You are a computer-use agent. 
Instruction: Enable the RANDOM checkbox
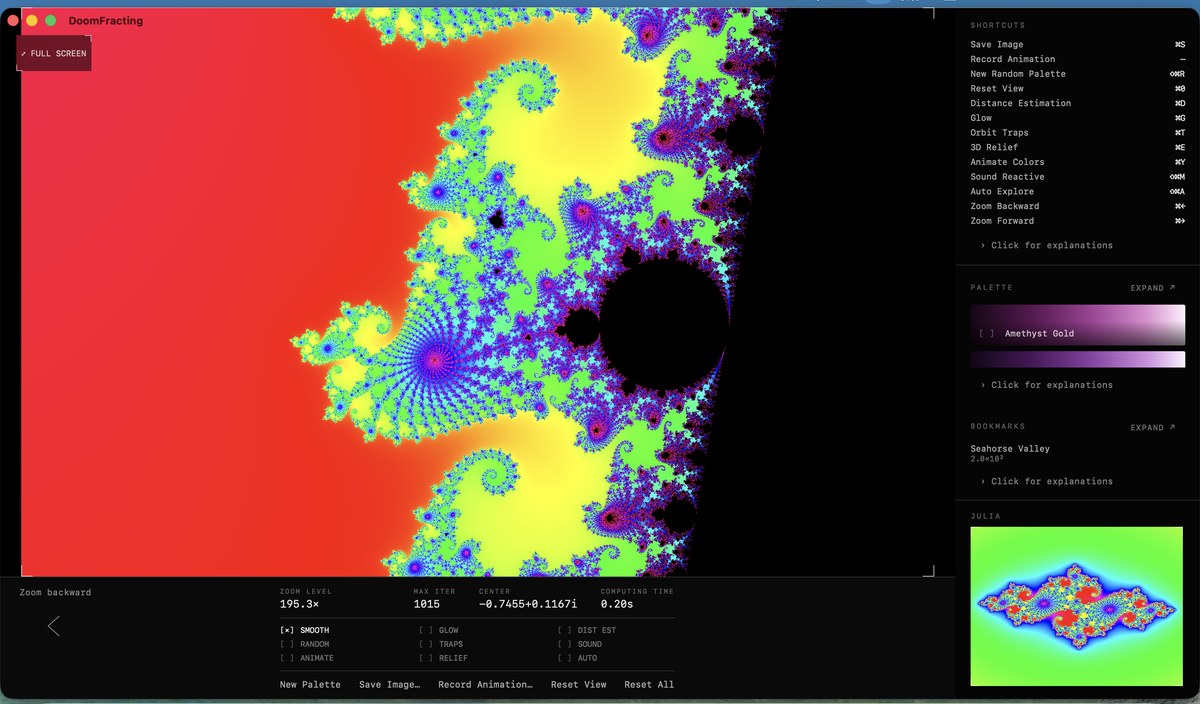(x=287, y=644)
